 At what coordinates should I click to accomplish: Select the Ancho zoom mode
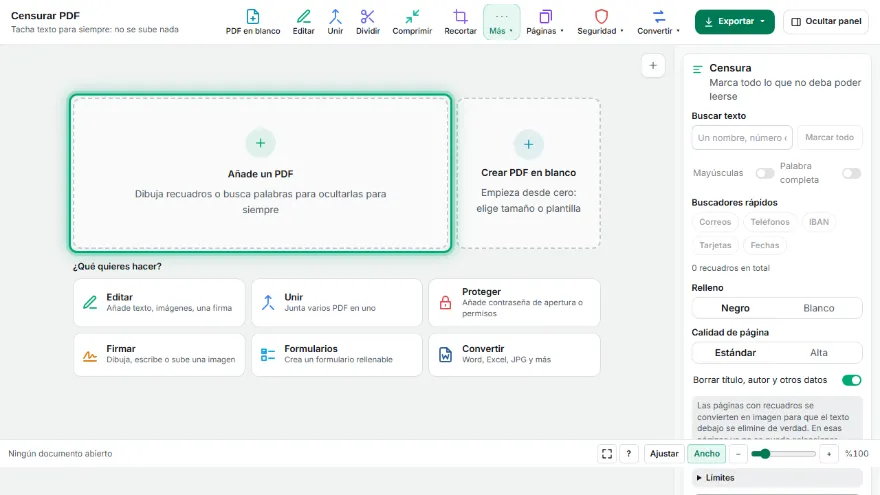coord(707,453)
